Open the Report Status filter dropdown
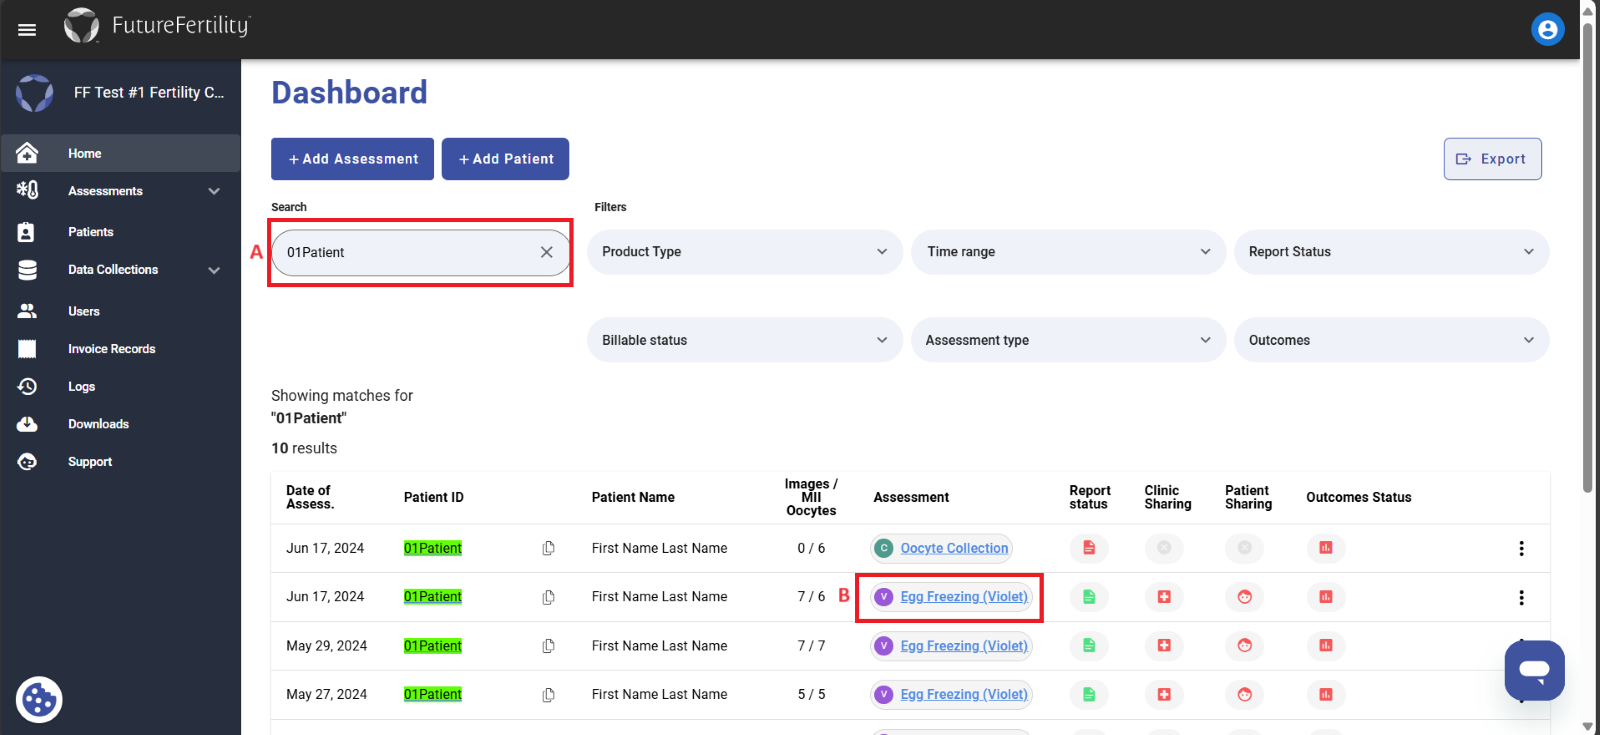 [1392, 252]
